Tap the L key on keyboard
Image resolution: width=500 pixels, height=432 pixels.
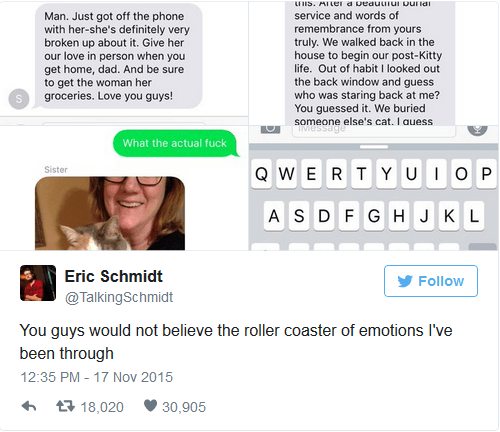[x=474, y=216]
